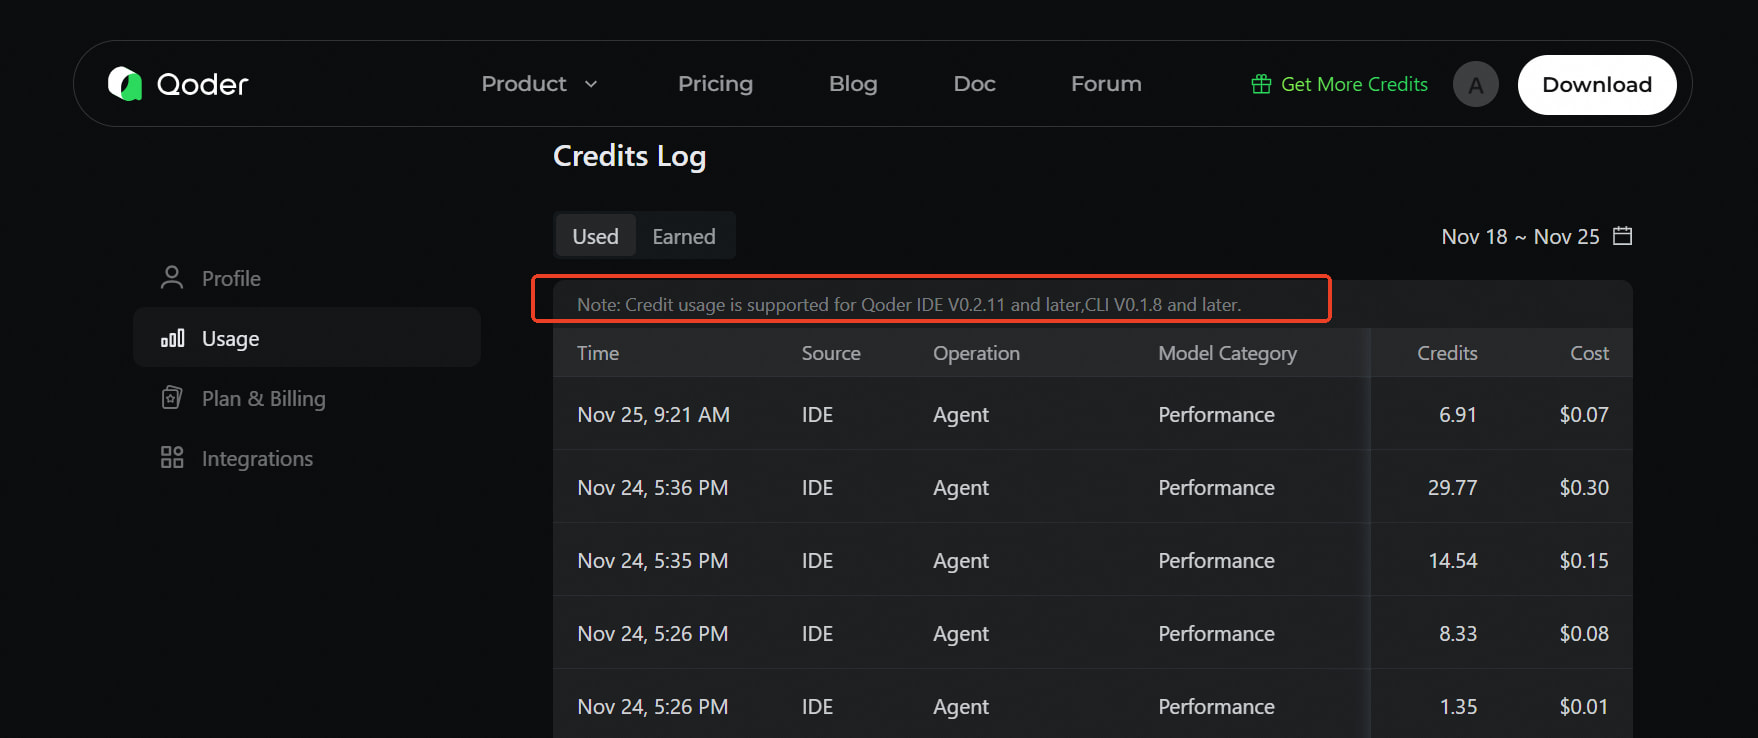The image size is (1758, 738).
Task: Open the Doc link
Action: [974, 84]
